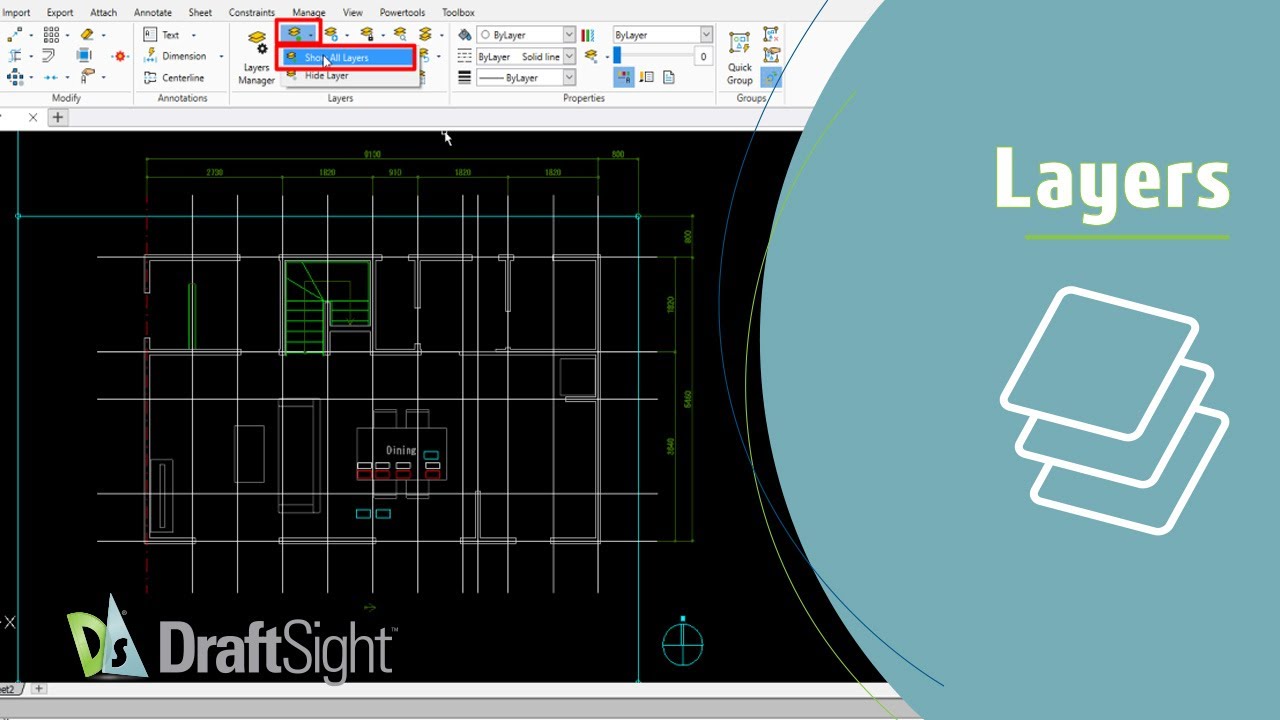Open the Powertools ribbon tab
This screenshot has width=1280, height=720.
402,13
